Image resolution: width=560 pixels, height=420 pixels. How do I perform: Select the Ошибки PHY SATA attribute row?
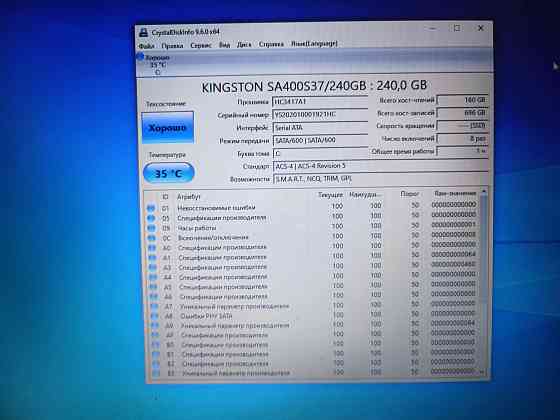tap(313, 315)
